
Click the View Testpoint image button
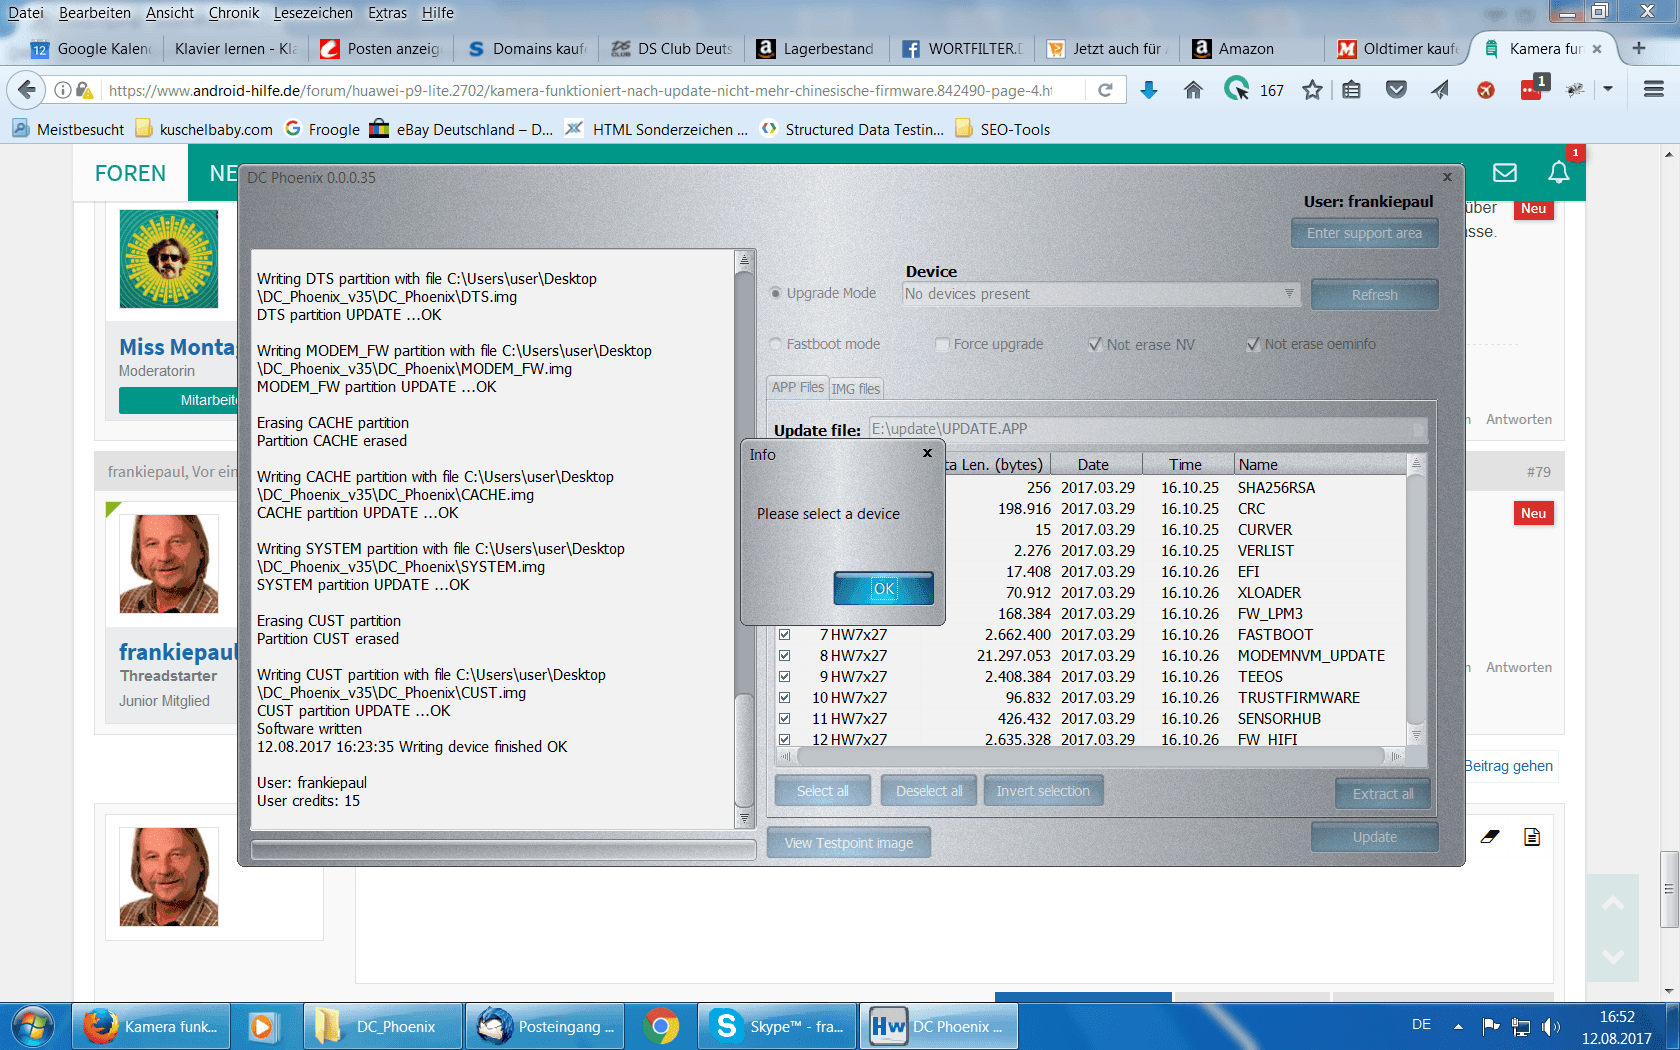[849, 843]
